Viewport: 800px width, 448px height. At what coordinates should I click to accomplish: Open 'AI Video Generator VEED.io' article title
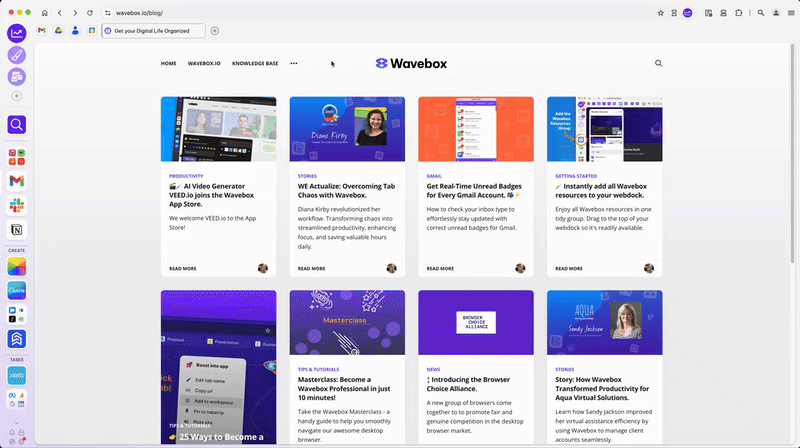click(x=211, y=195)
